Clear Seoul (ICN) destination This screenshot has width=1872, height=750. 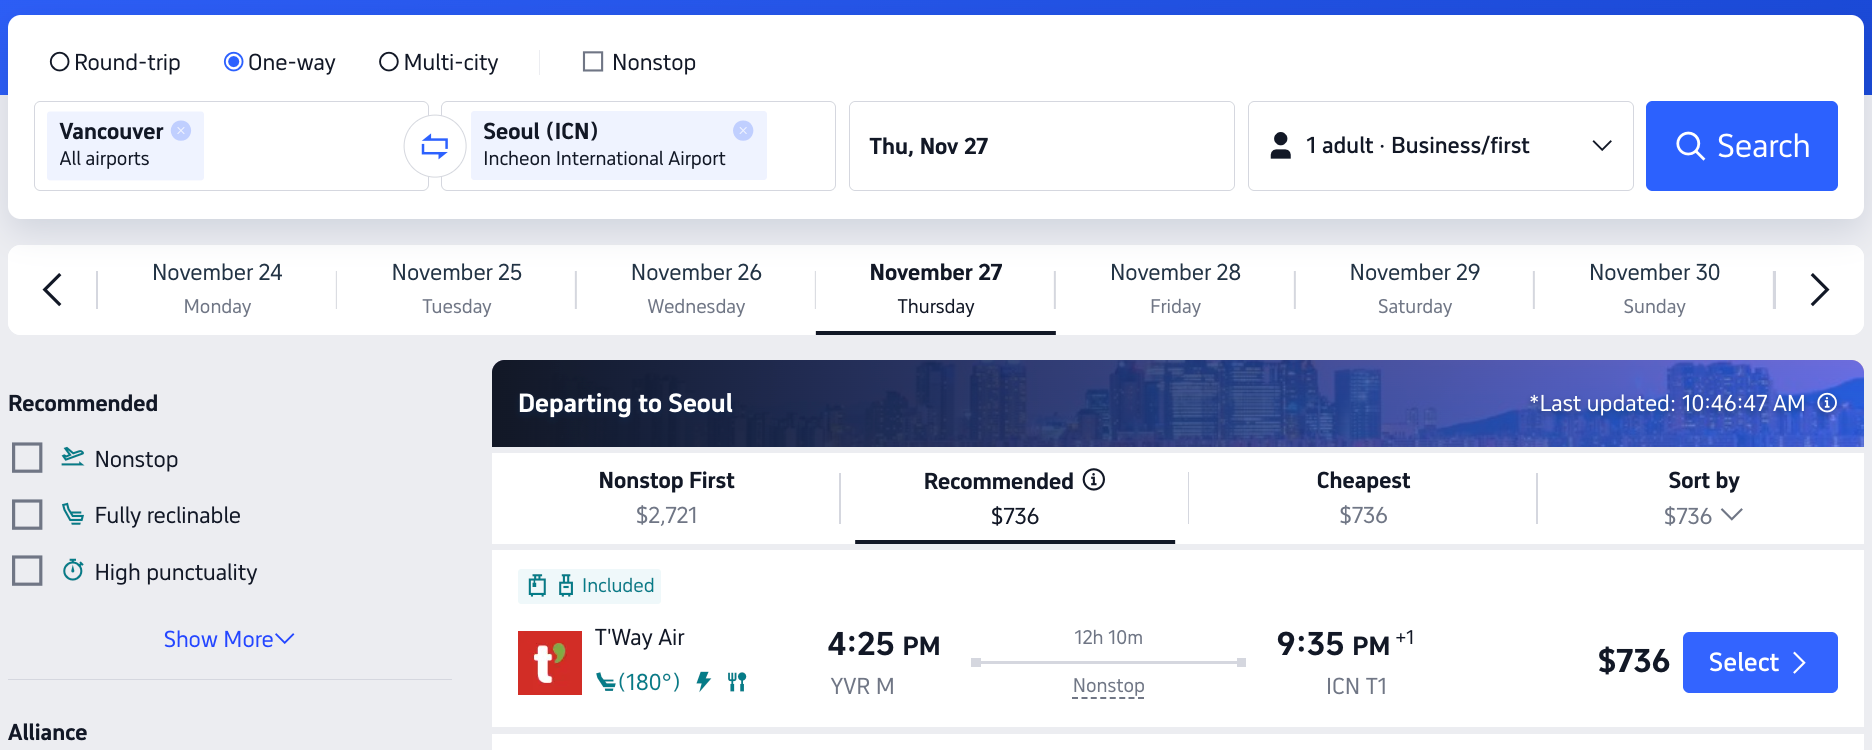743,130
